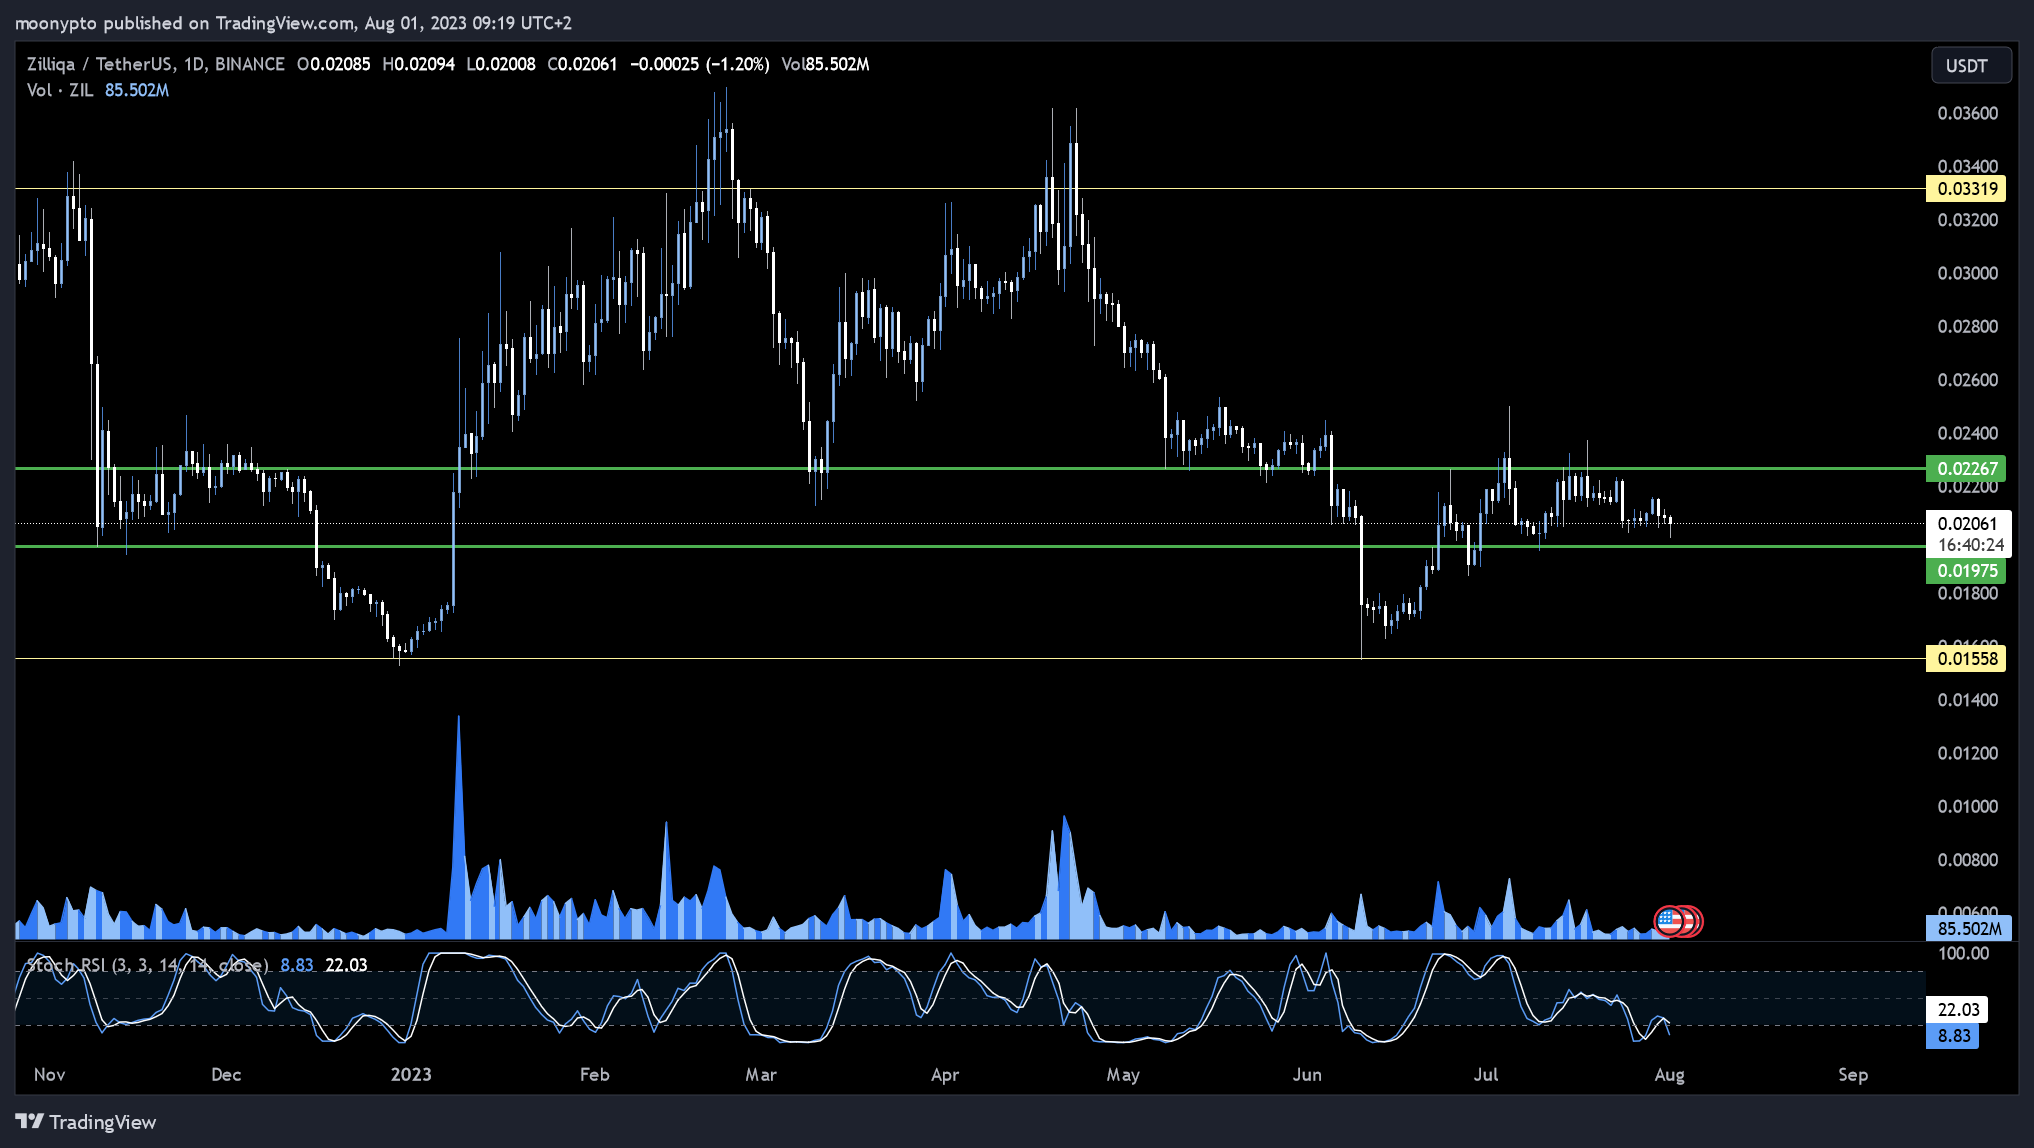Viewport: 2034px width, 1148px height.
Task: Click the TradingView logo icon
Action: point(30,1121)
